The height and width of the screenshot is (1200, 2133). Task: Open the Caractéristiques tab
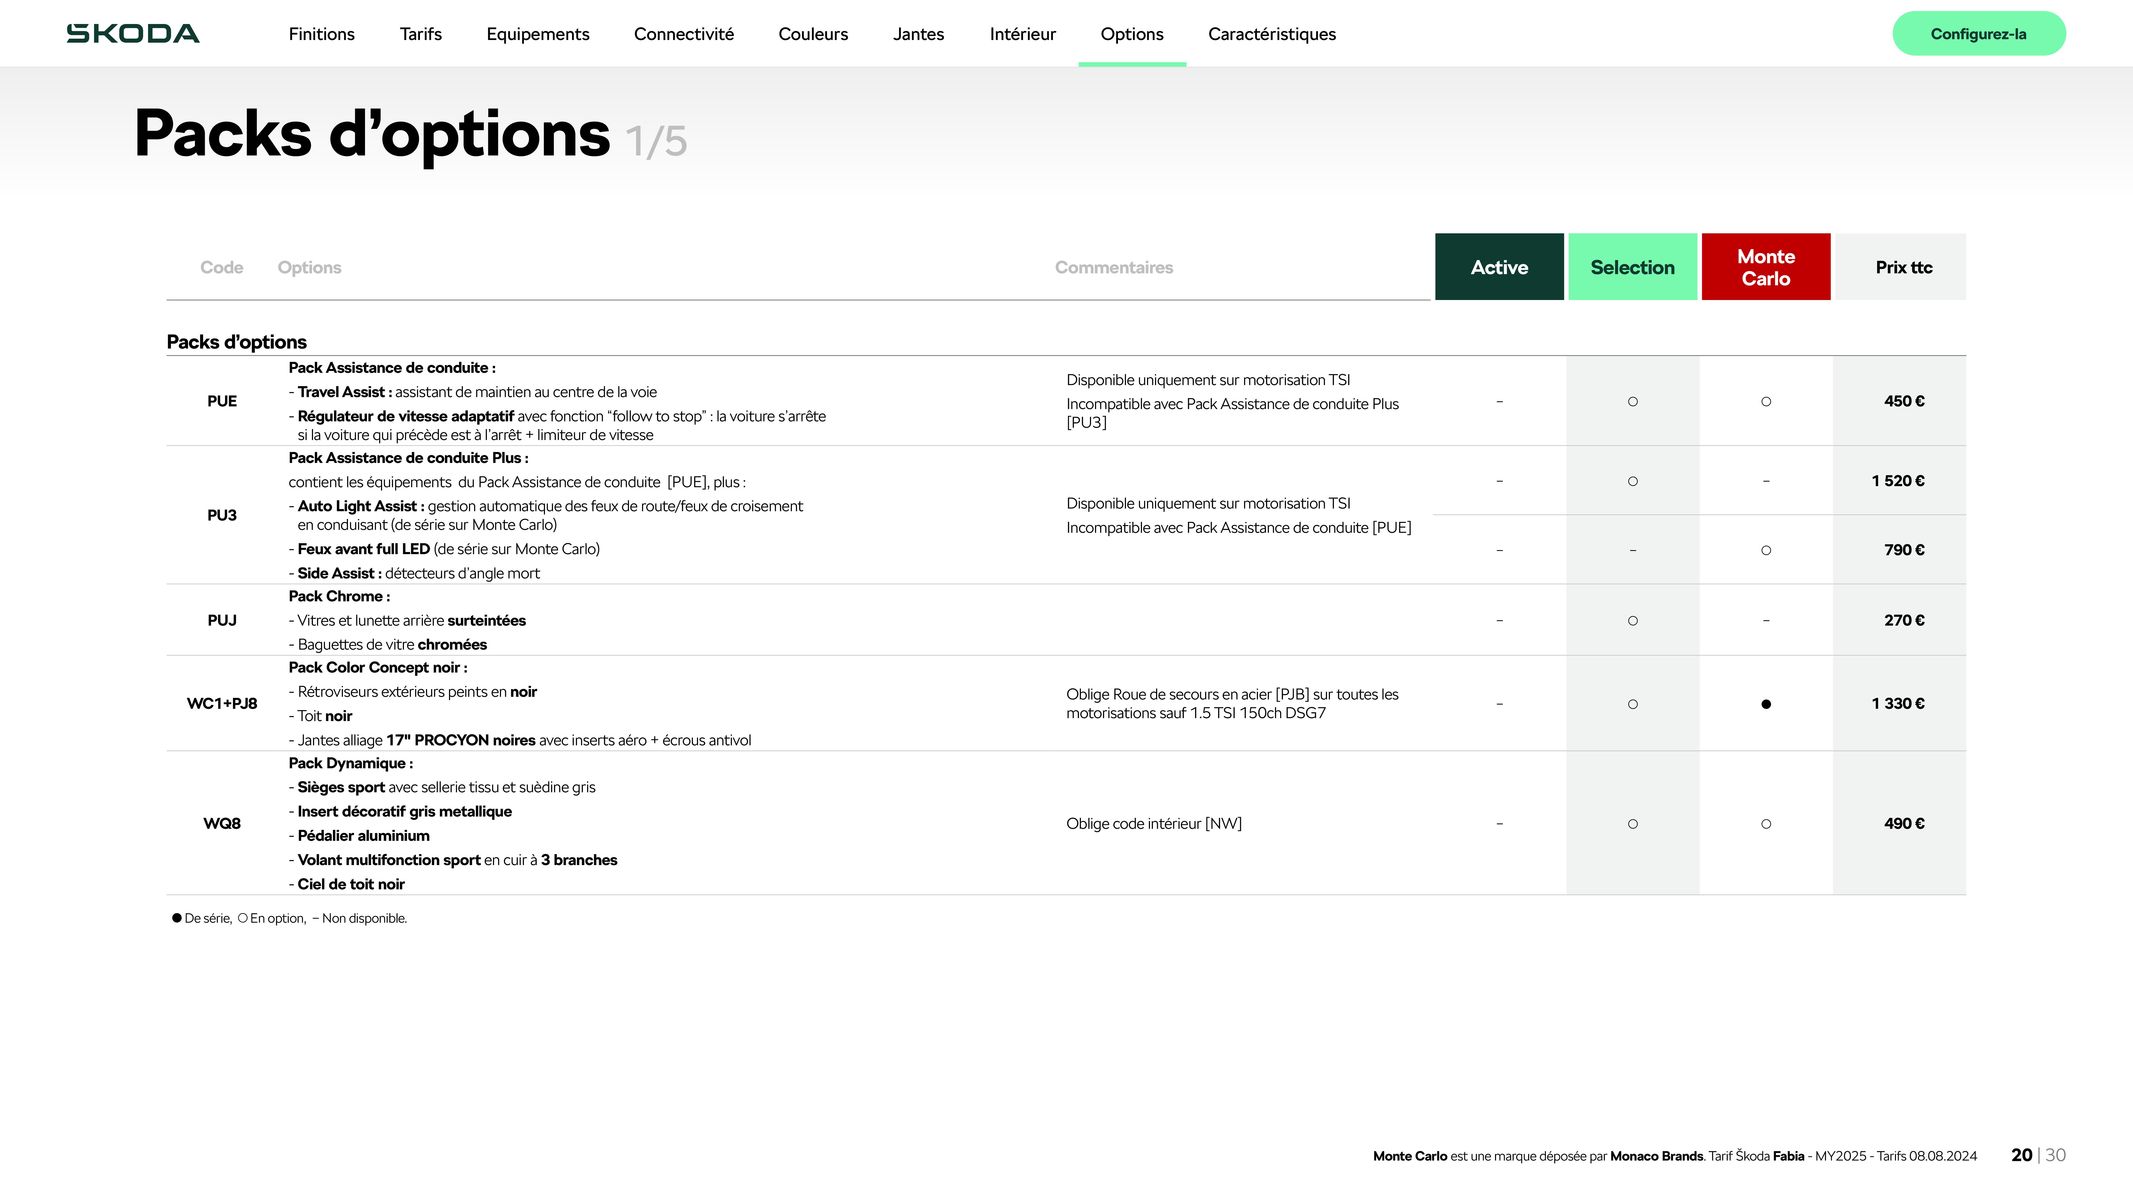pos(1272,34)
